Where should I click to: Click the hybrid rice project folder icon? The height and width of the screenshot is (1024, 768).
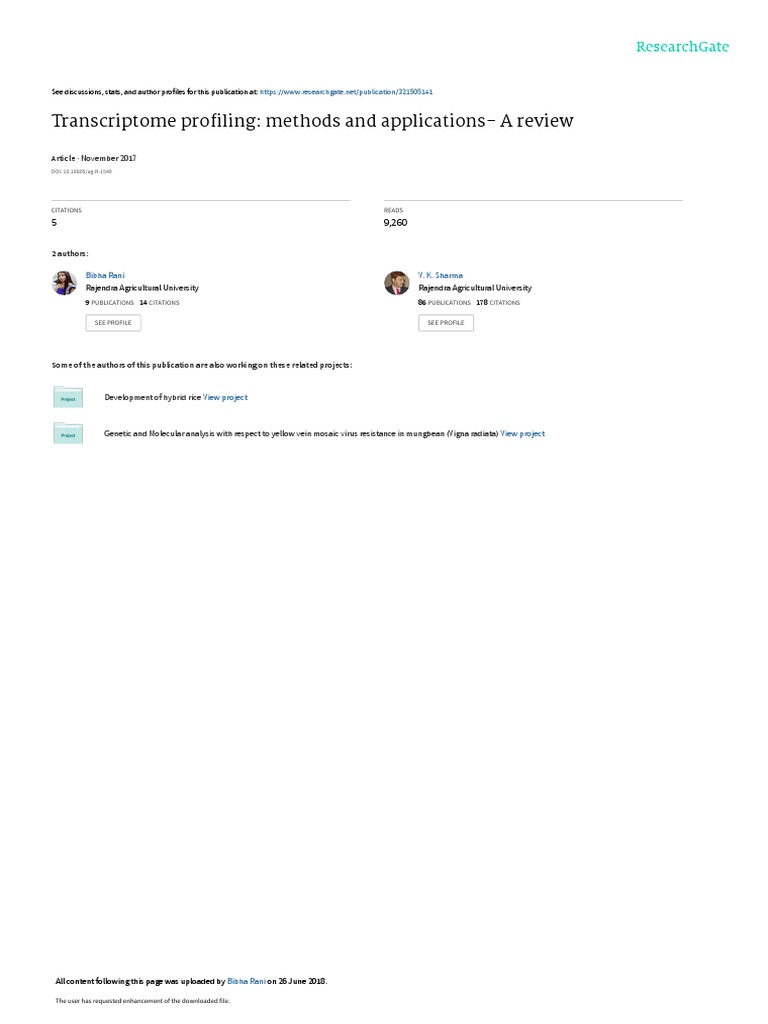click(x=68, y=397)
